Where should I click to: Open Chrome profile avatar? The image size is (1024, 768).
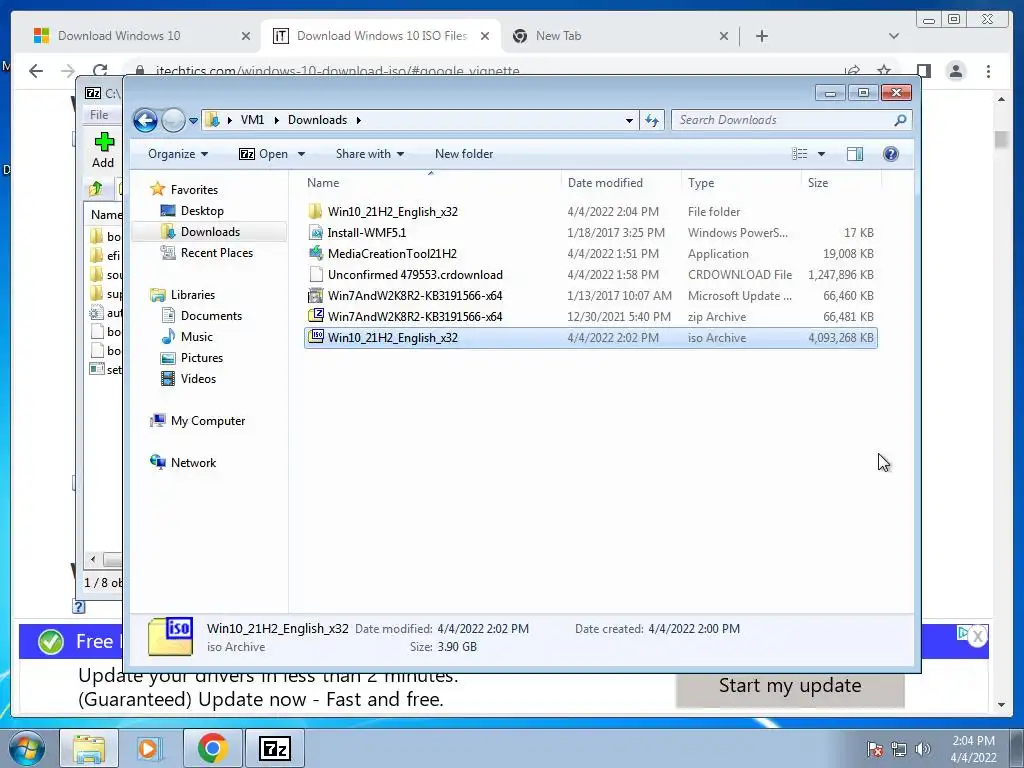tap(955, 71)
